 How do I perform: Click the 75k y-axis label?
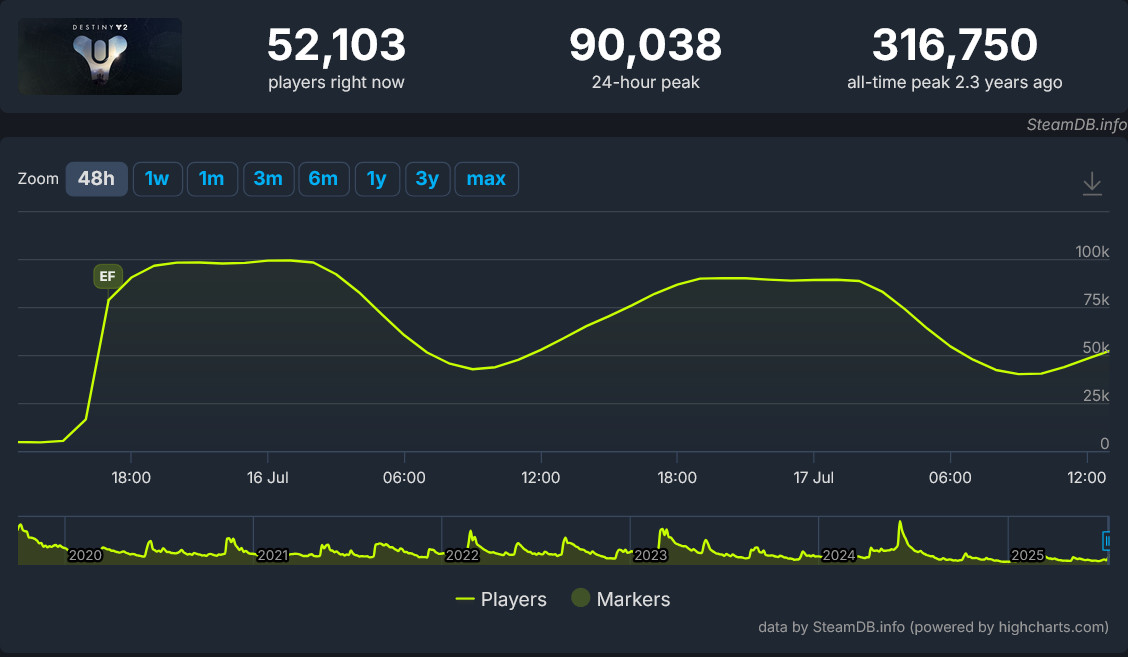click(x=1096, y=300)
